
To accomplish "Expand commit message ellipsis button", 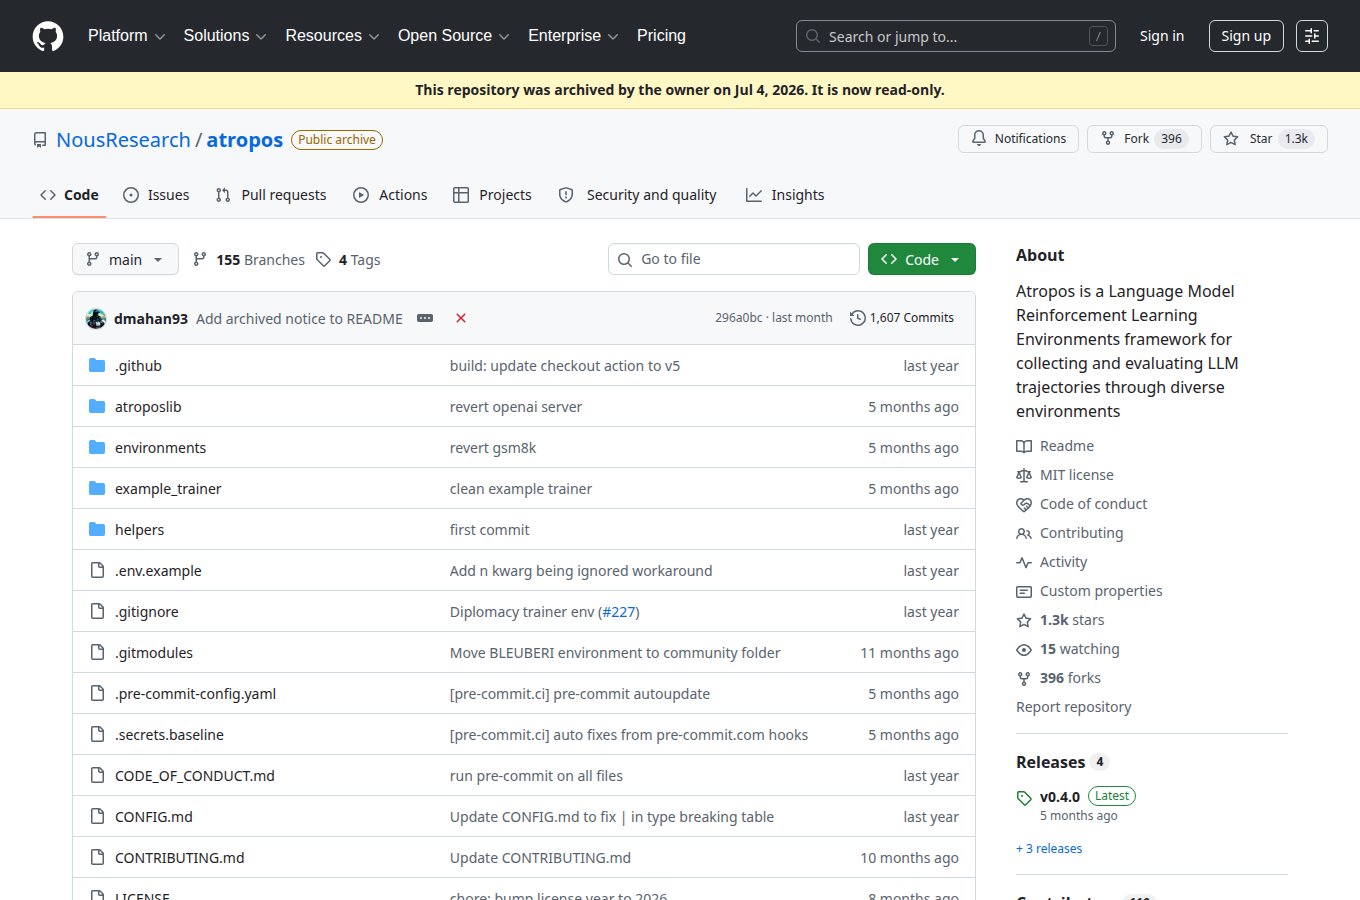I will 425,318.
